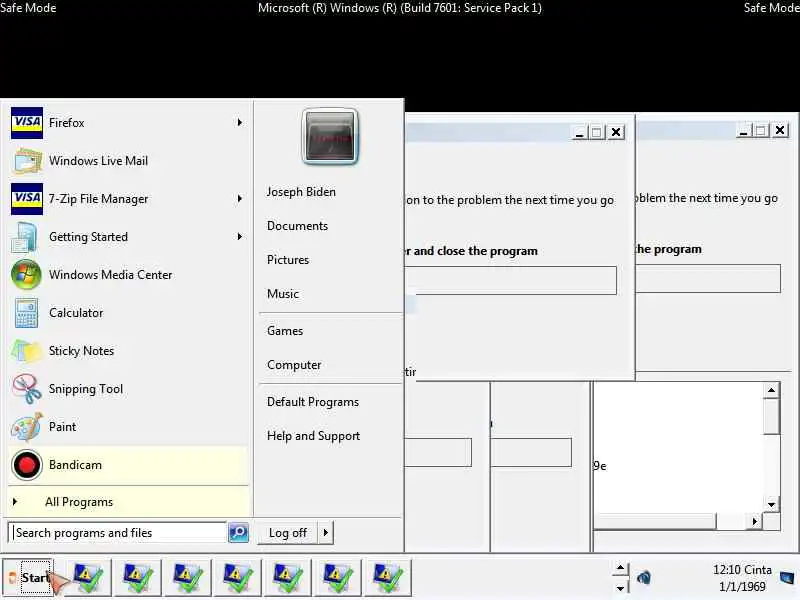
Task: Open Sticky Notes
Action: pyautogui.click(x=128, y=351)
